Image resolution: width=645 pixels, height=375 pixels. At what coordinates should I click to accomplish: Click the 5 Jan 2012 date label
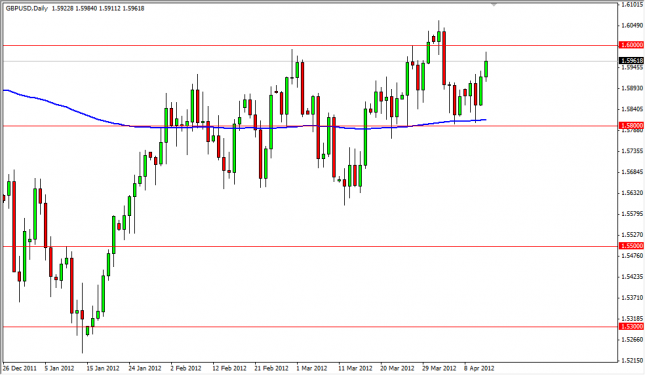(x=59, y=368)
